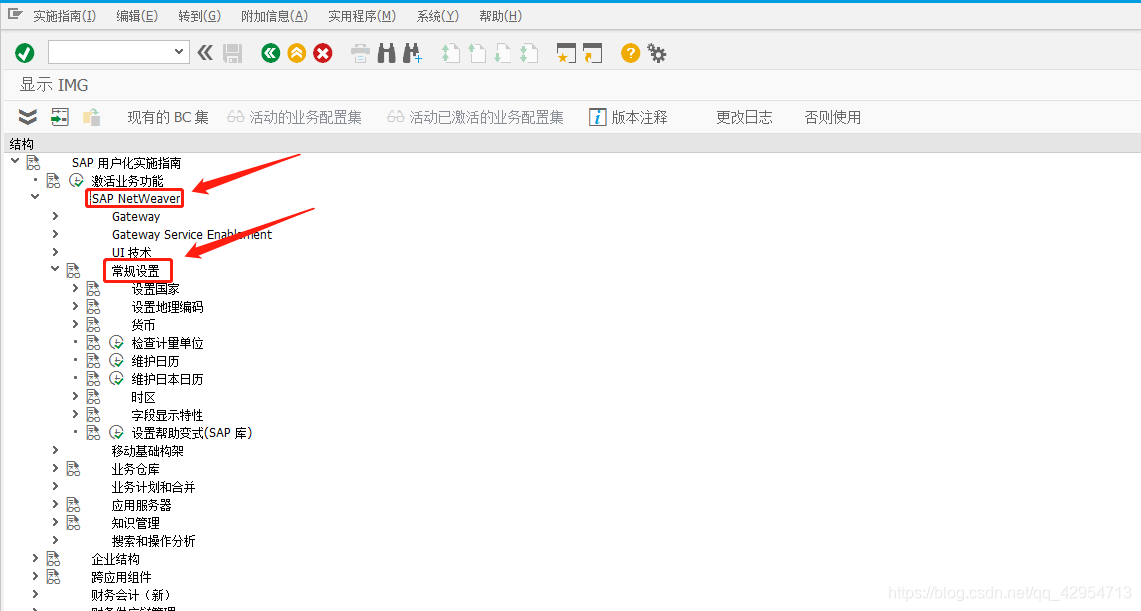This screenshot has width=1141, height=611.
Task: Click the 否则使用 button
Action: click(832, 117)
